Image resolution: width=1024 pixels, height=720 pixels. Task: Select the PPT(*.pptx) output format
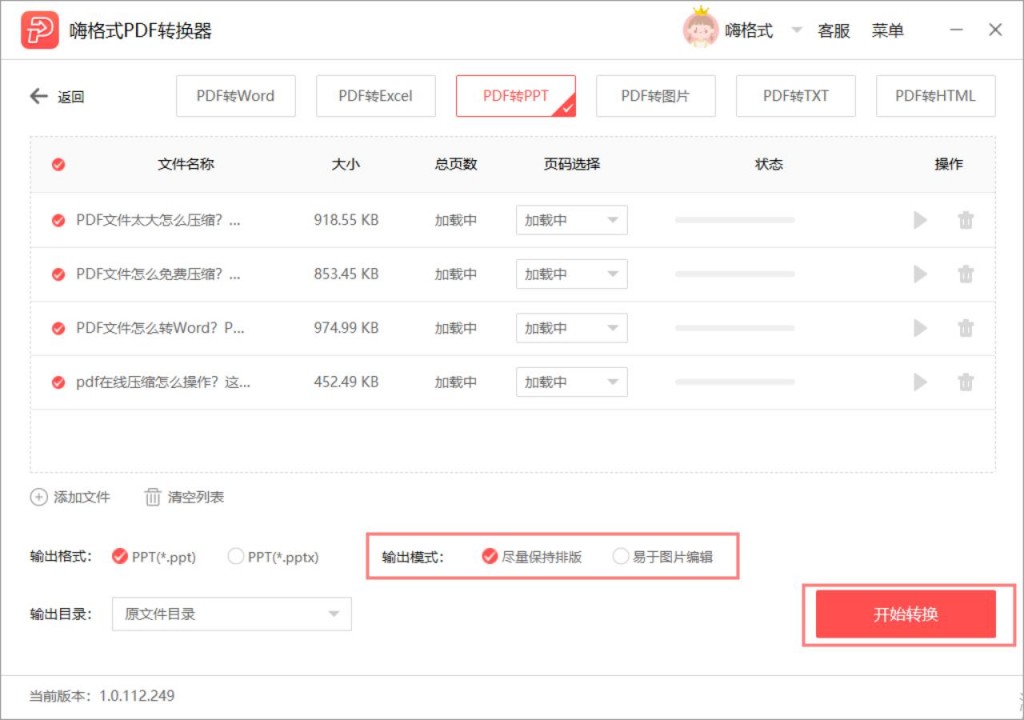click(236, 557)
